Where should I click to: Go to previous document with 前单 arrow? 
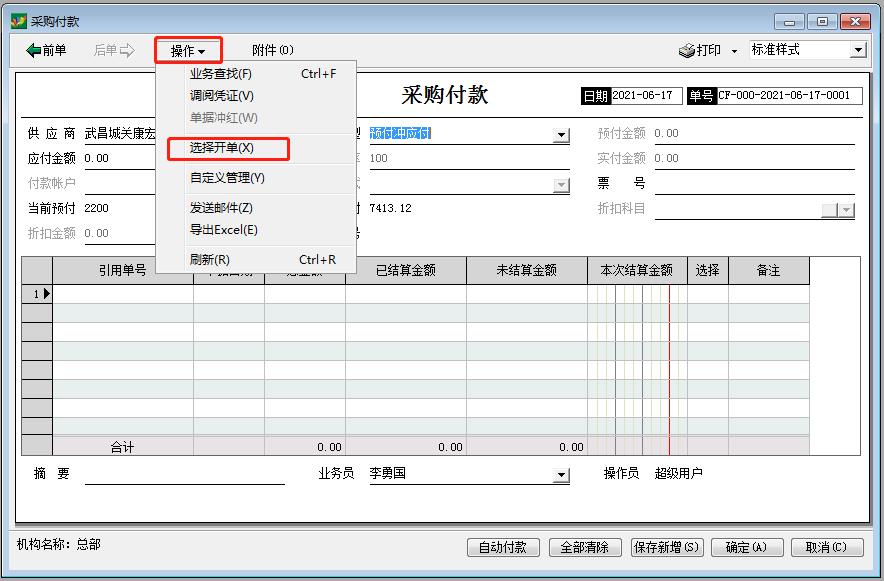(46, 50)
